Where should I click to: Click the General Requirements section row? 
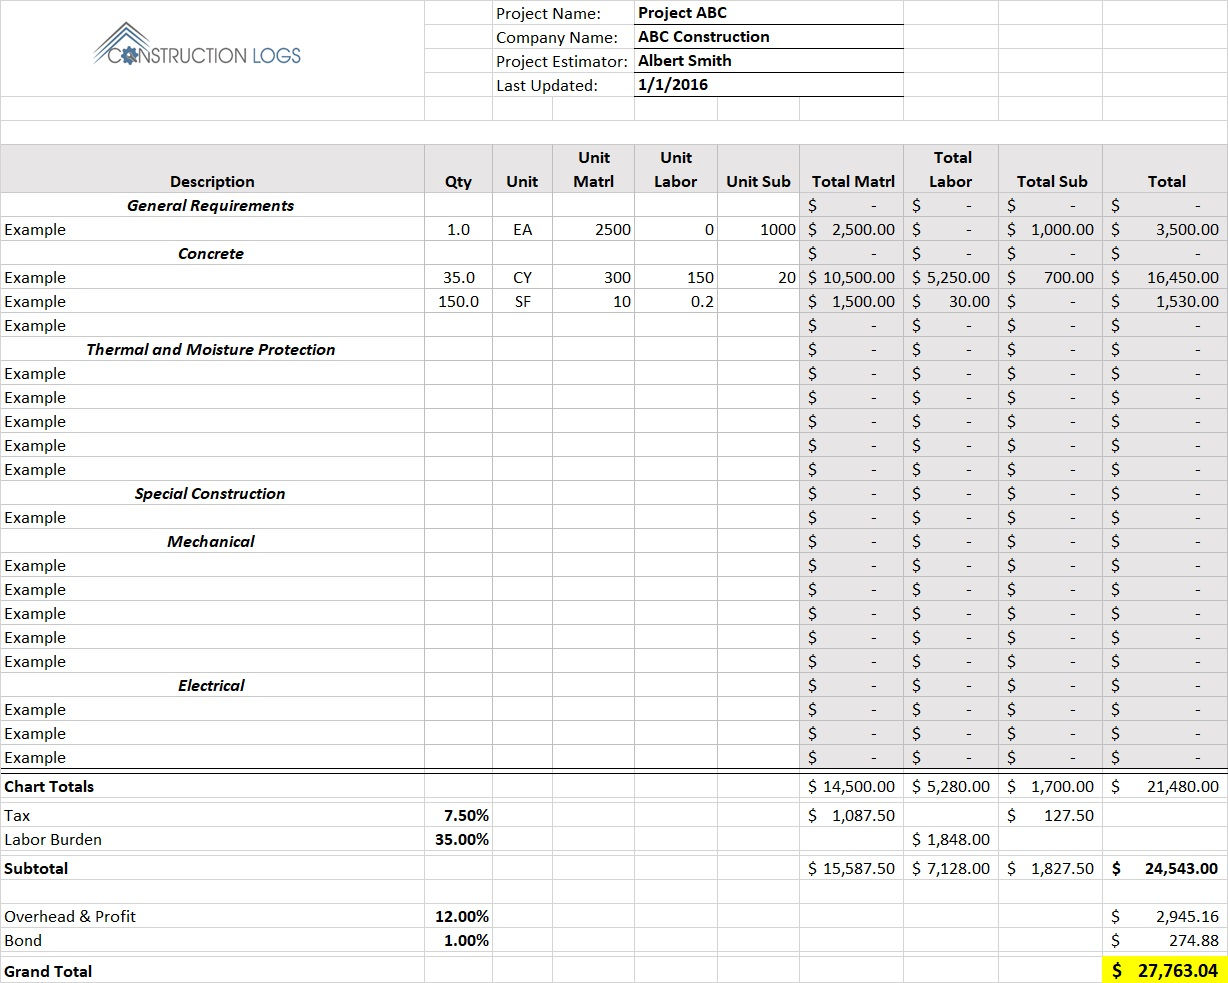(212, 205)
